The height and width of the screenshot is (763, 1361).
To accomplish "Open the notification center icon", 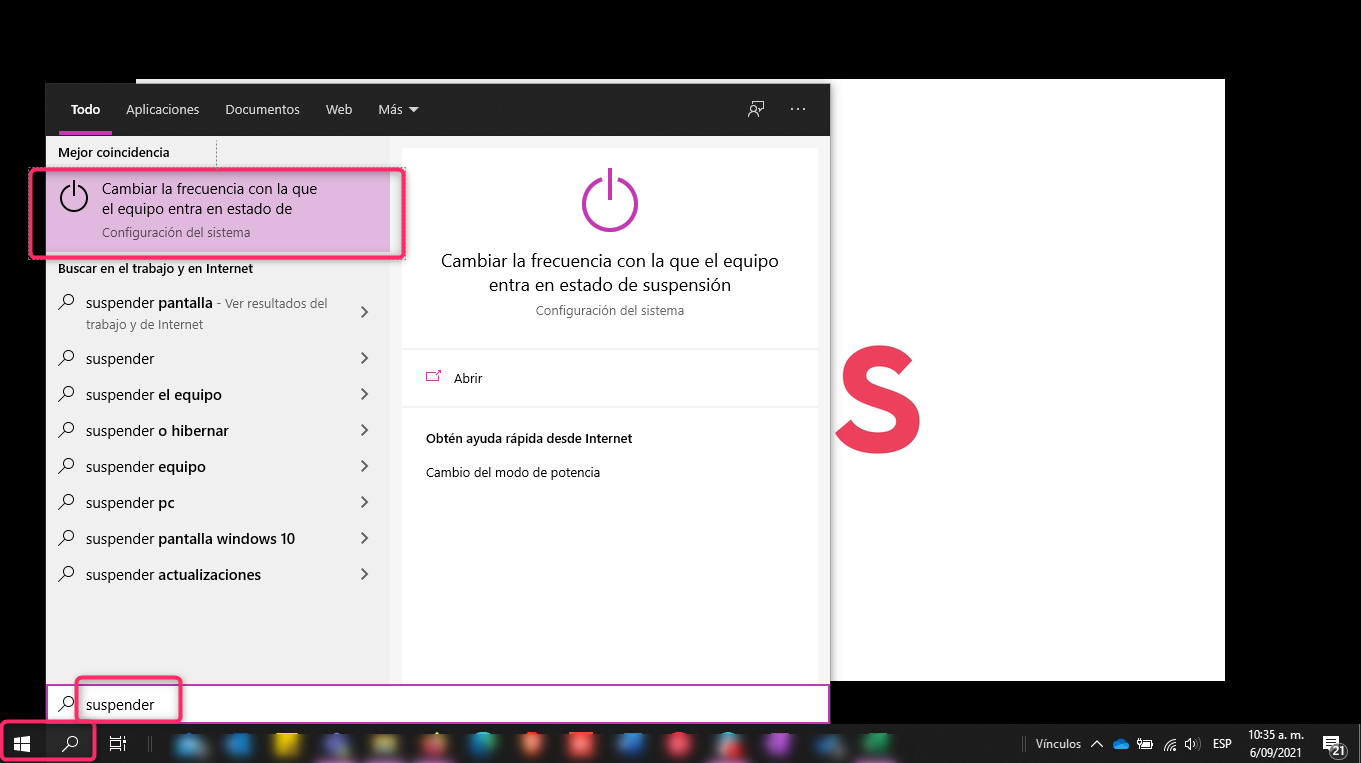I will [x=1333, y=743].
